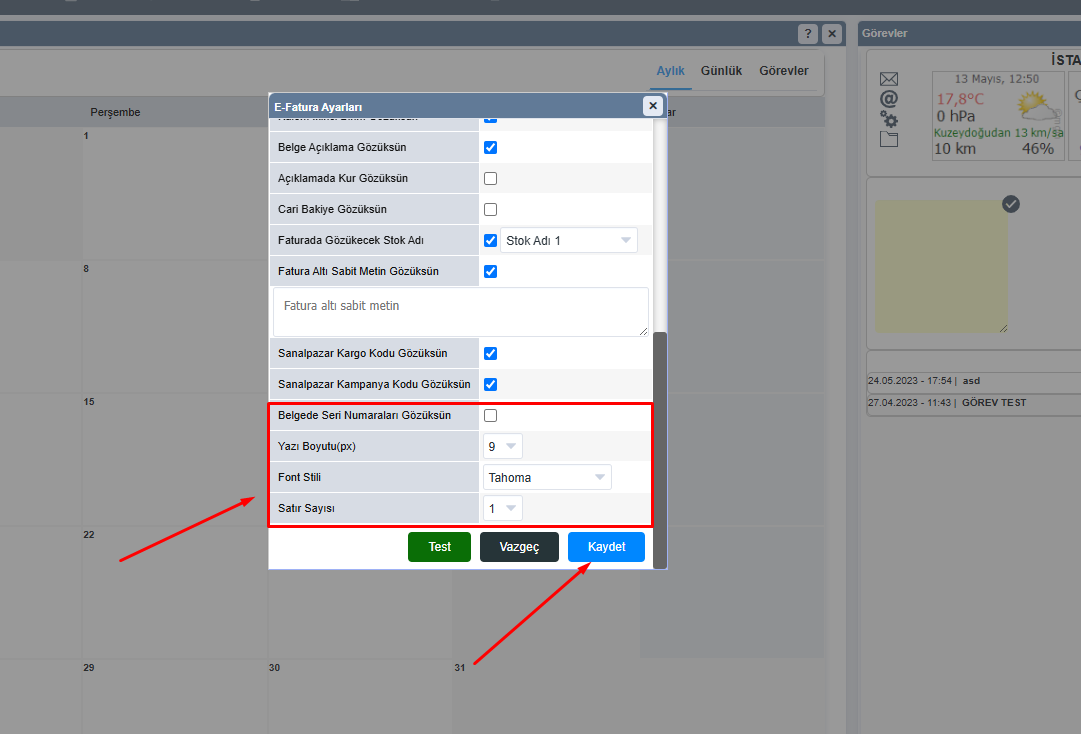Viewport: 1081px width, 734px height.
Task: Expand the Font Stili Tahoma dropdown
Action: (547, 478)
